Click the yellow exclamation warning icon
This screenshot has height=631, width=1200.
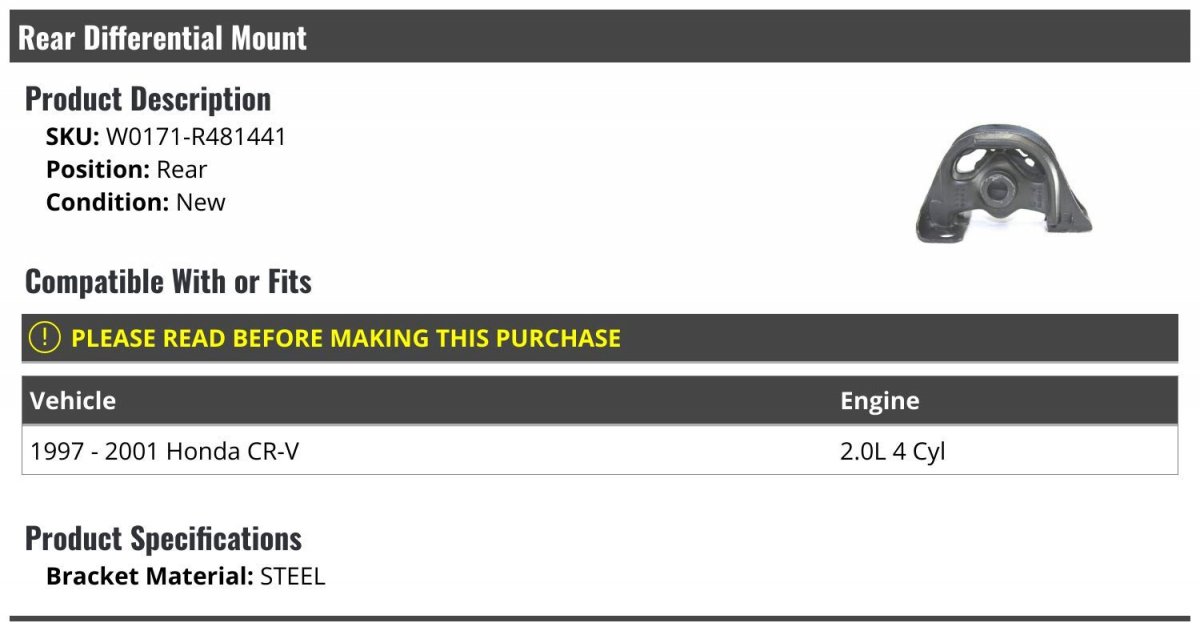click(45, 338)
